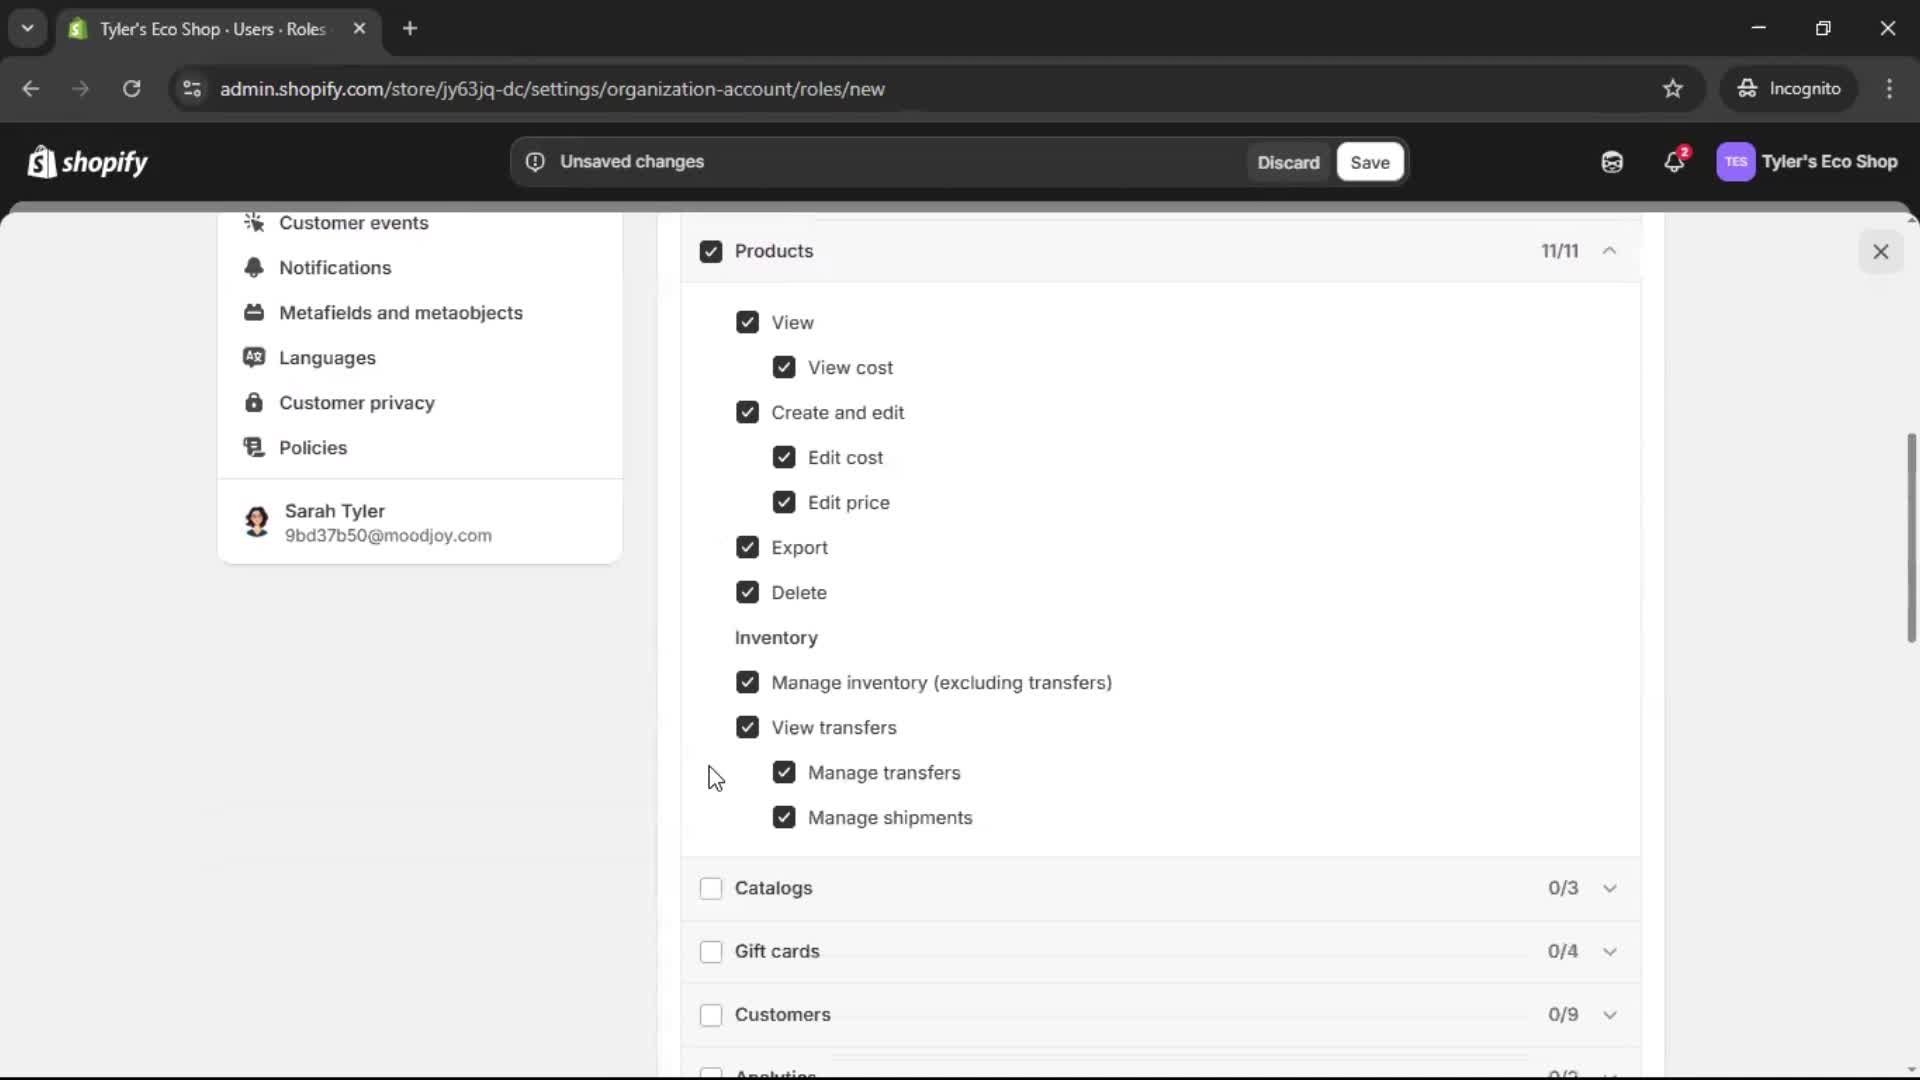The image size is (1920, 1080).
Task: Open the Sidekick assistant in the top bar
Action: click(x=1611, y=161)
